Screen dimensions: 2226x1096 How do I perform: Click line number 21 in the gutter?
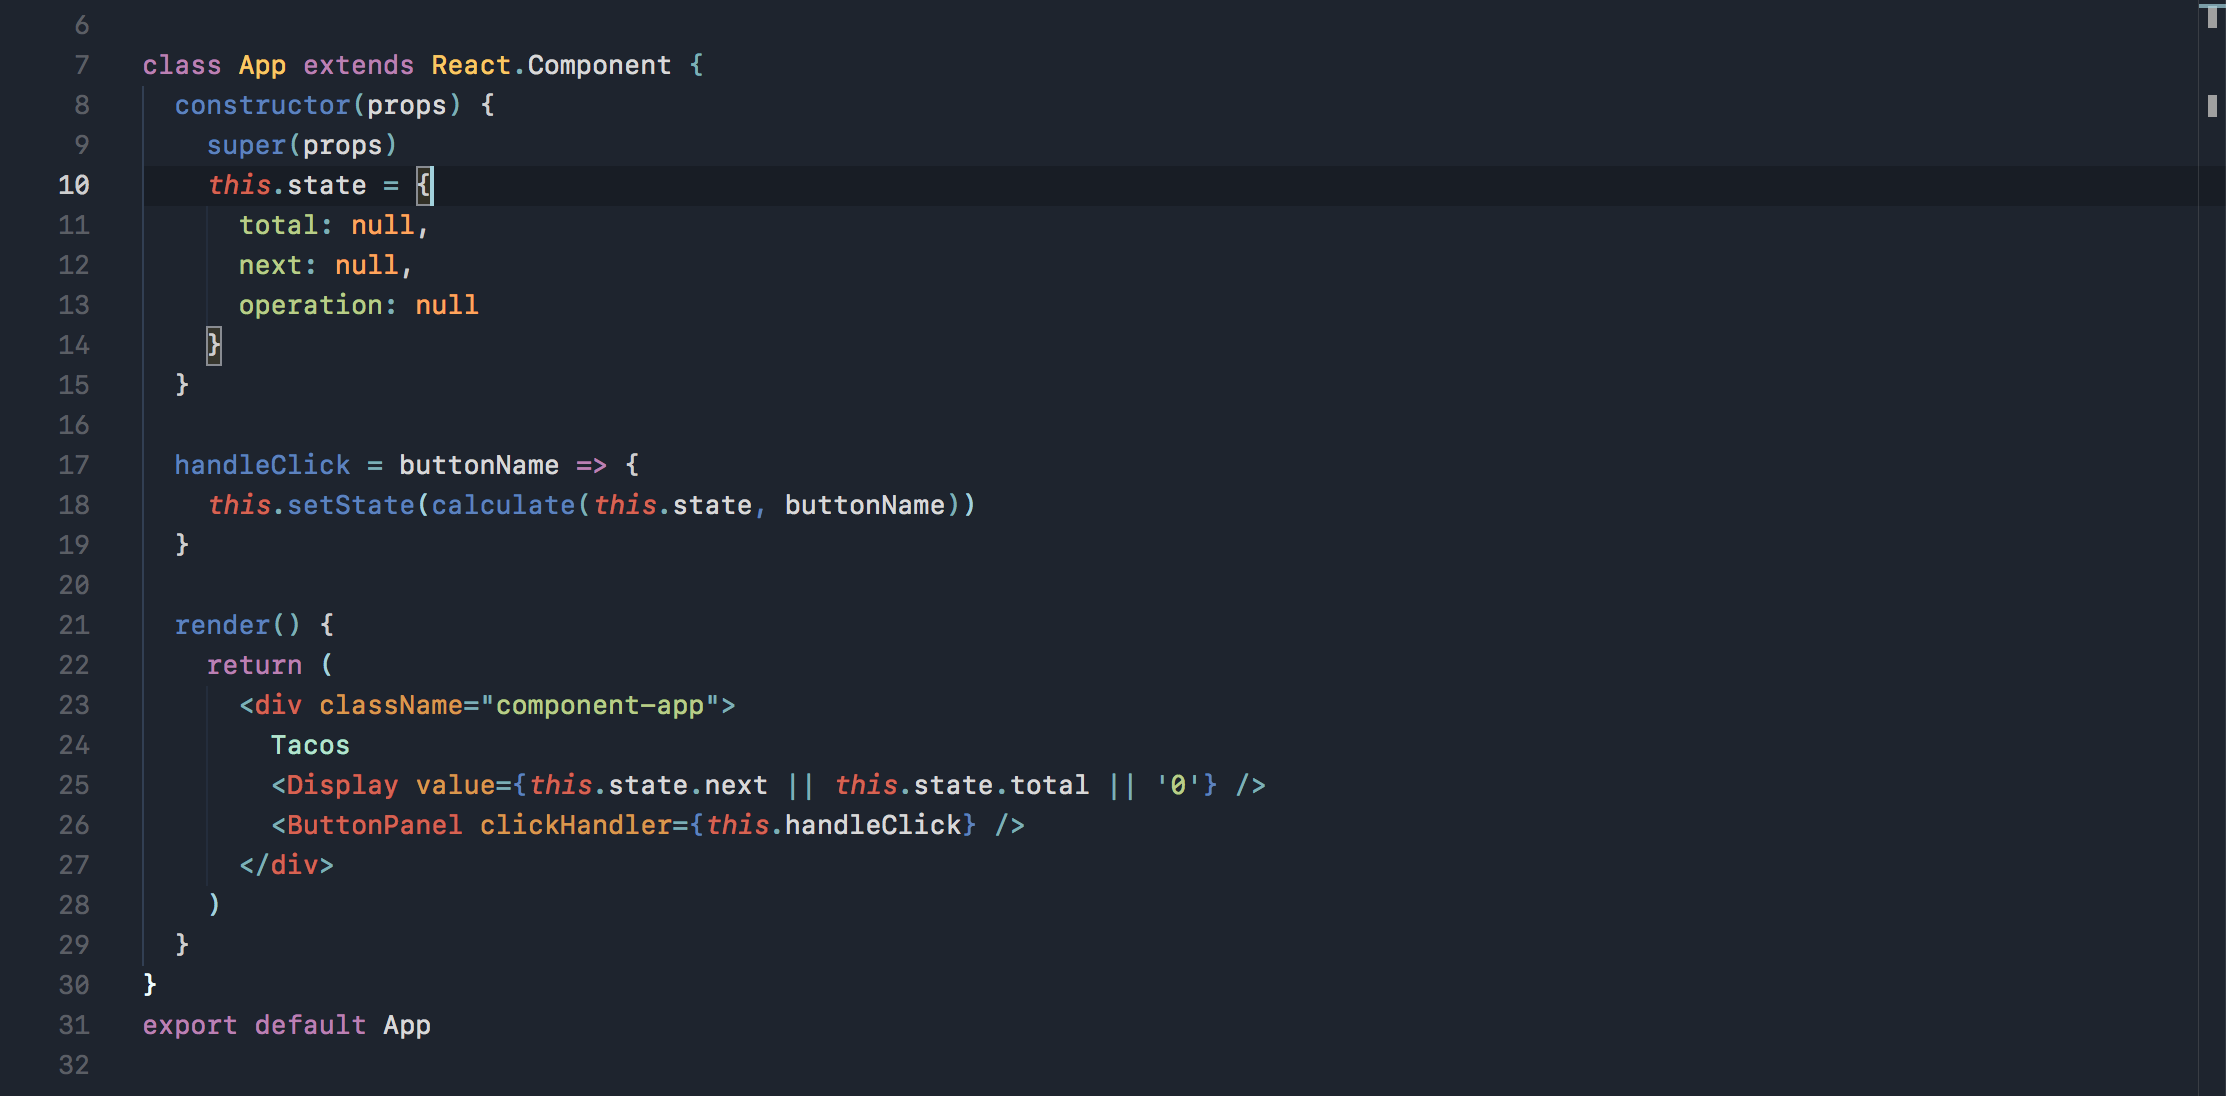(74, 625)
